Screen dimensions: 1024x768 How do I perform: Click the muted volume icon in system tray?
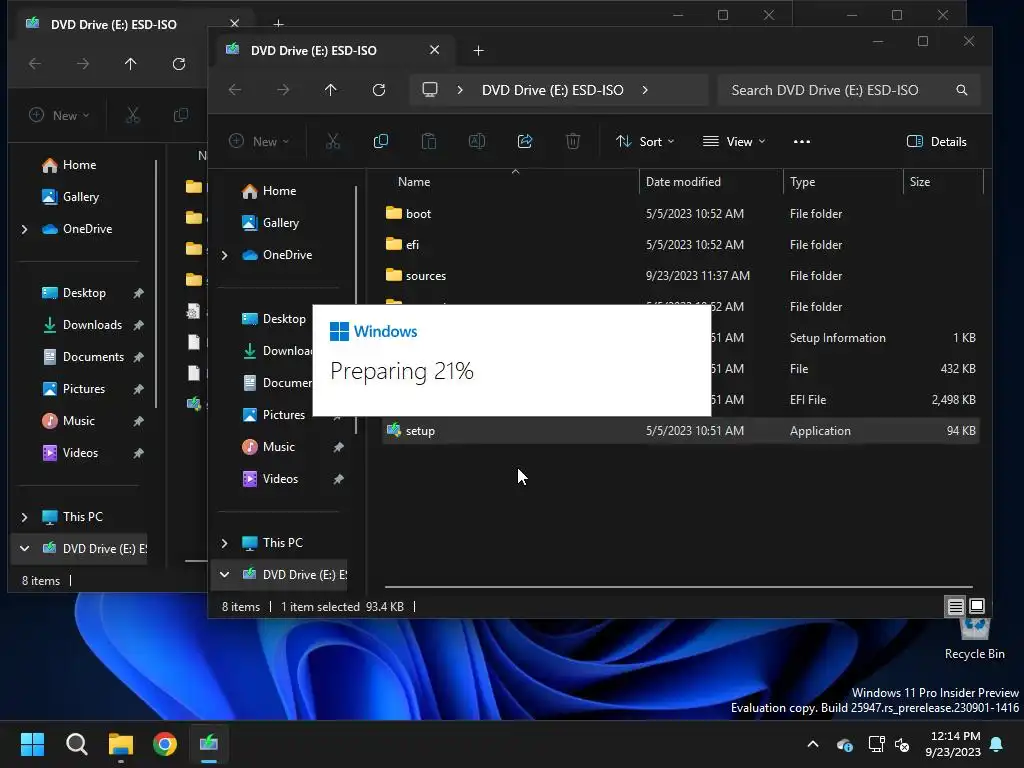pyautogui.click(x=903, y=744)
